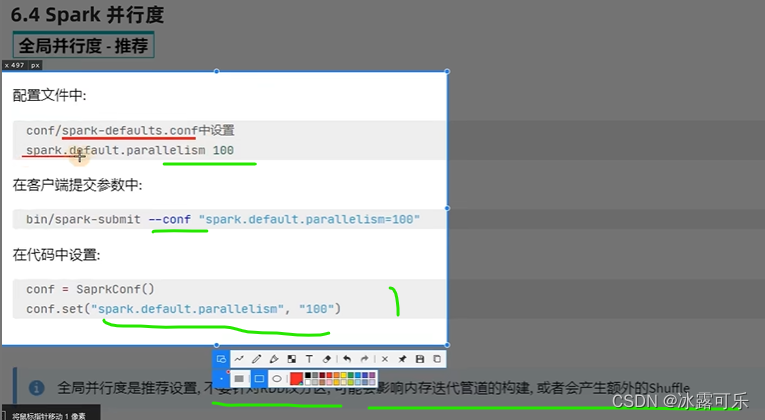
Task: Pick the eraser tool
Action: pyautogui.click(x=327, y=359)
